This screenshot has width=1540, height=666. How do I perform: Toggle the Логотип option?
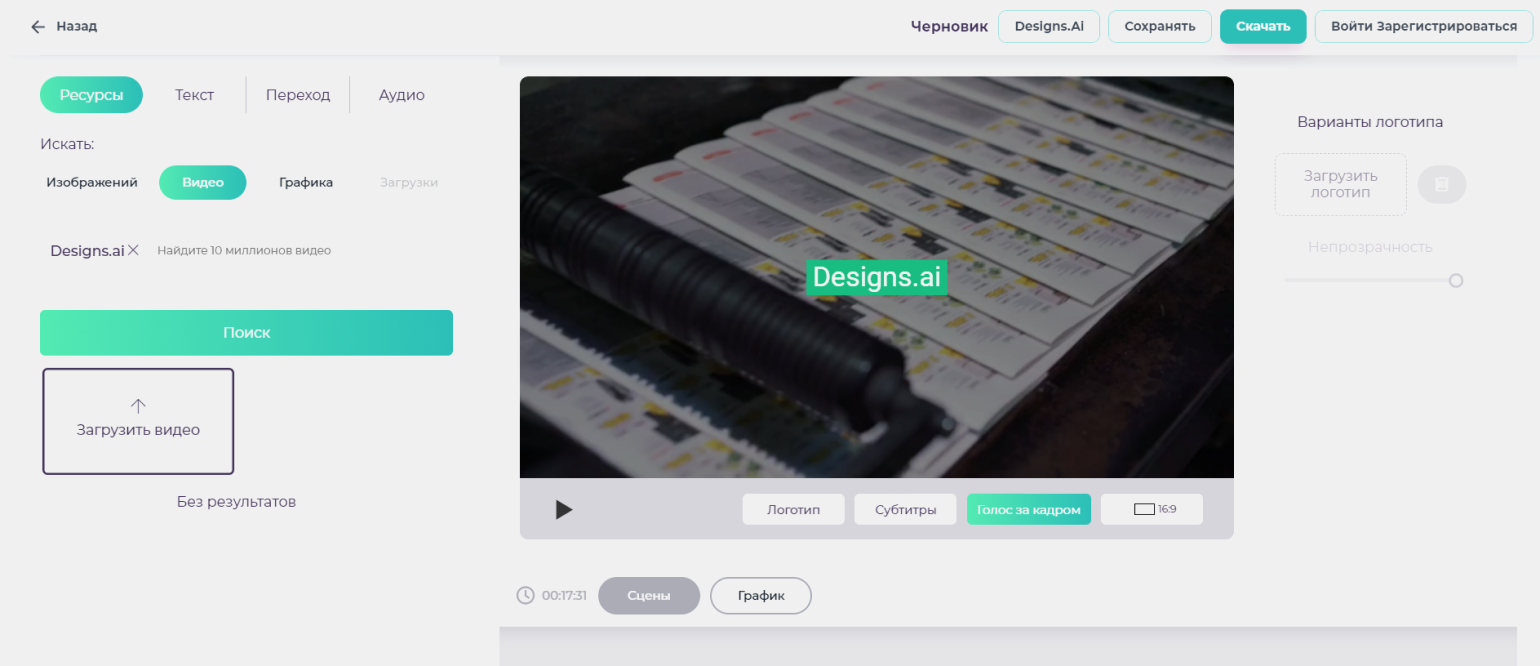pos(793,509)
